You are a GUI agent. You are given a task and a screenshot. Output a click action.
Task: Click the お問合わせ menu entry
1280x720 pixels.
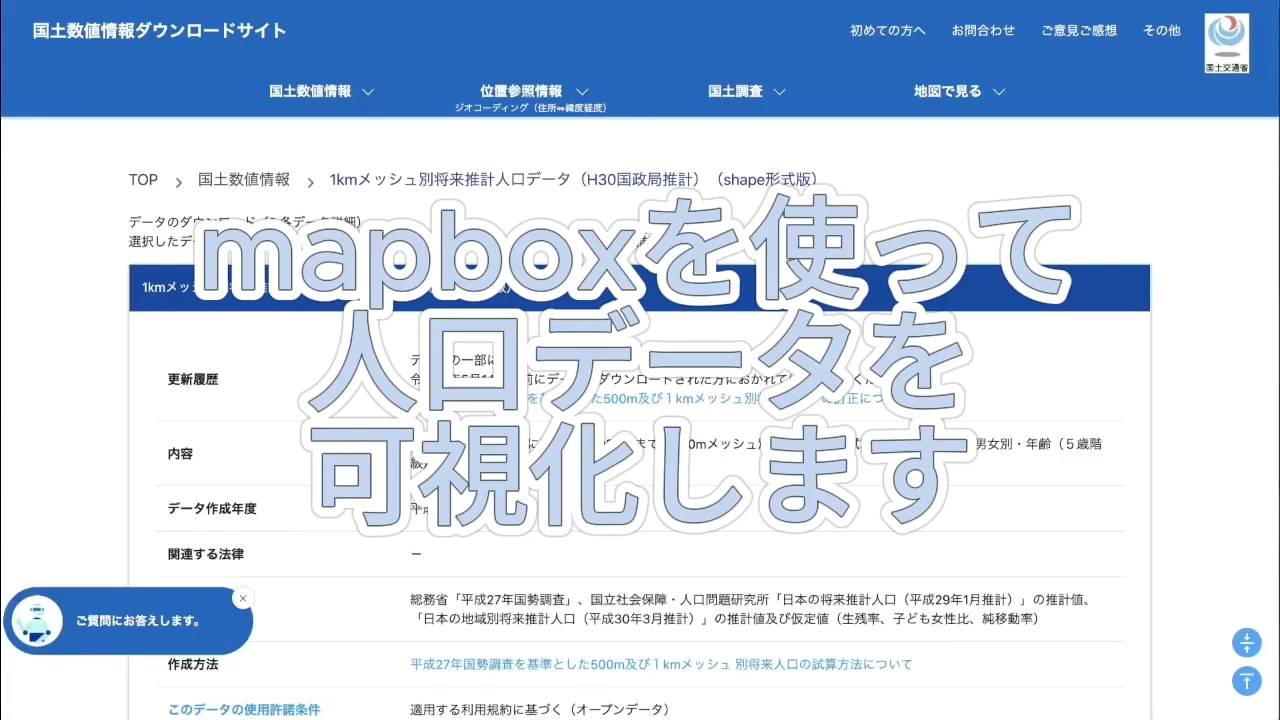[983, 30]
